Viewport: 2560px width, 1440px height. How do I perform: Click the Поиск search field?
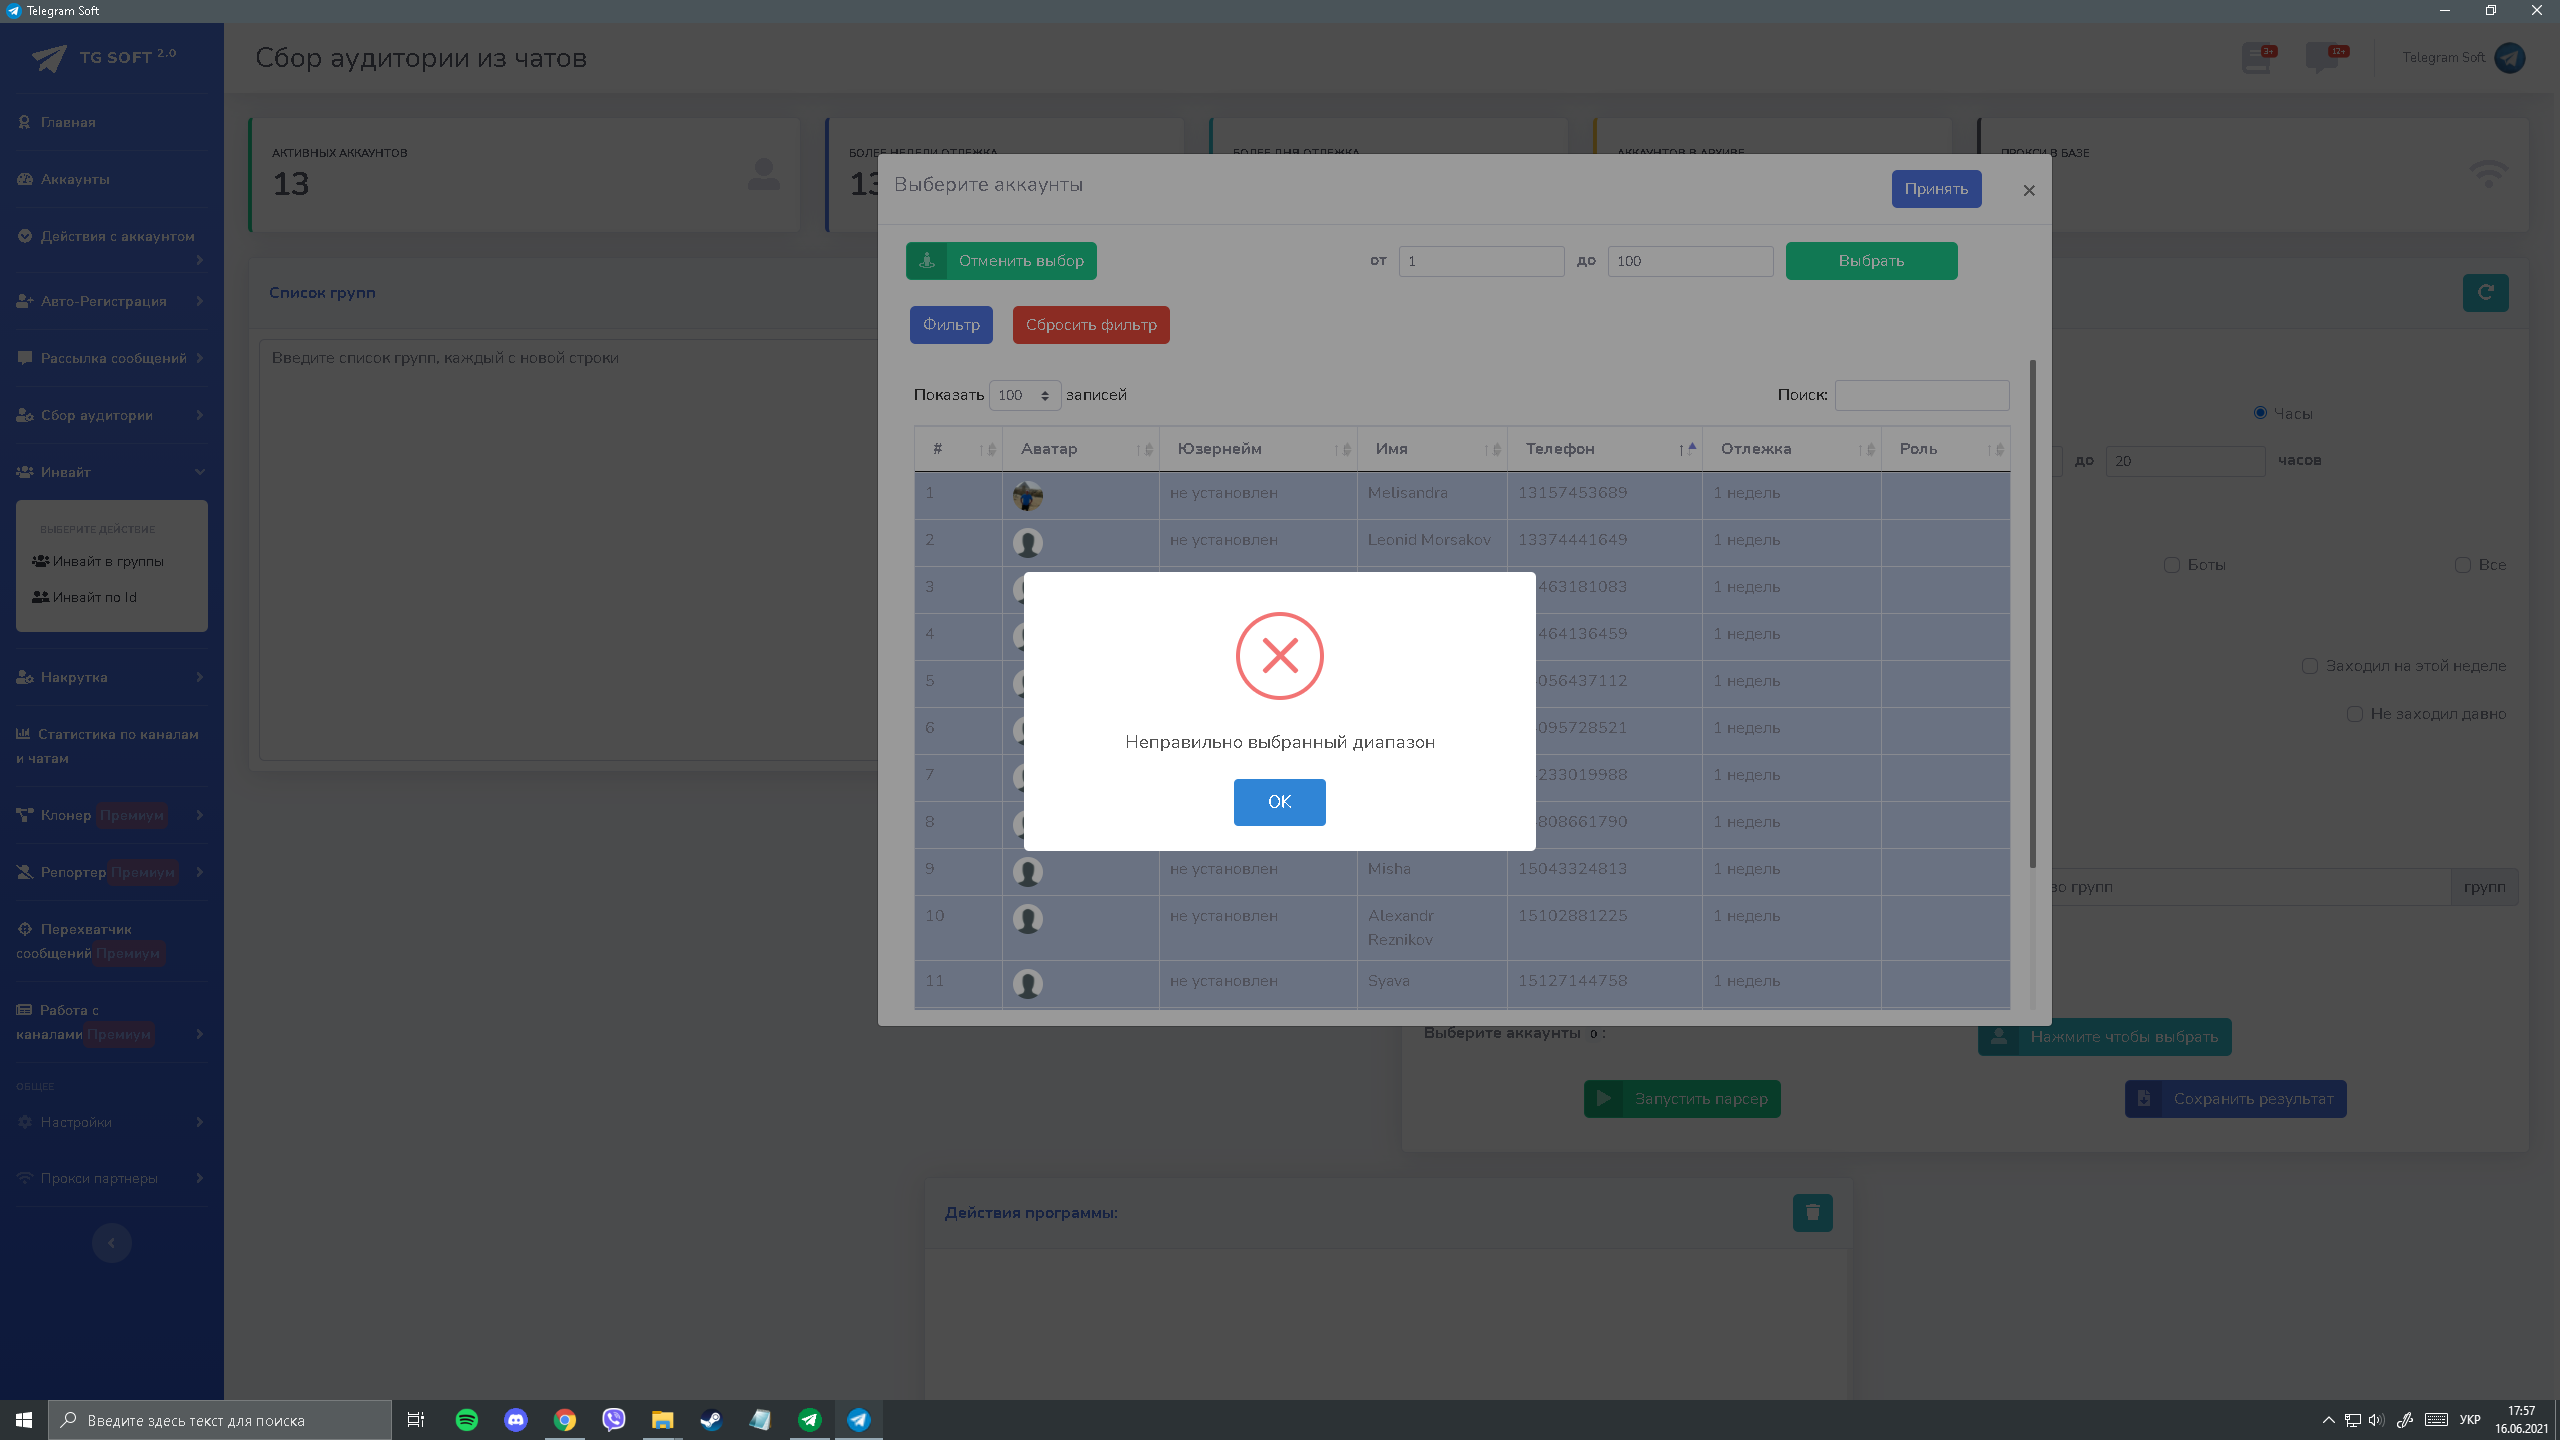click(1921, 395)
